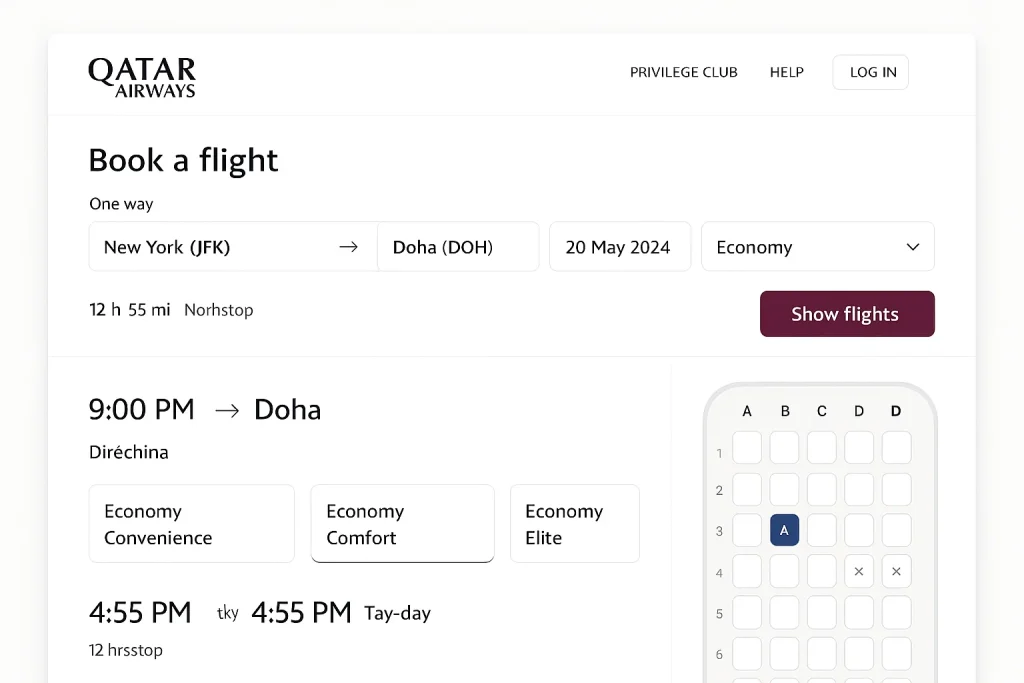Toggle seat 6B selection
The width and height of the screenshot is (1024, 683).
point(784,653)
